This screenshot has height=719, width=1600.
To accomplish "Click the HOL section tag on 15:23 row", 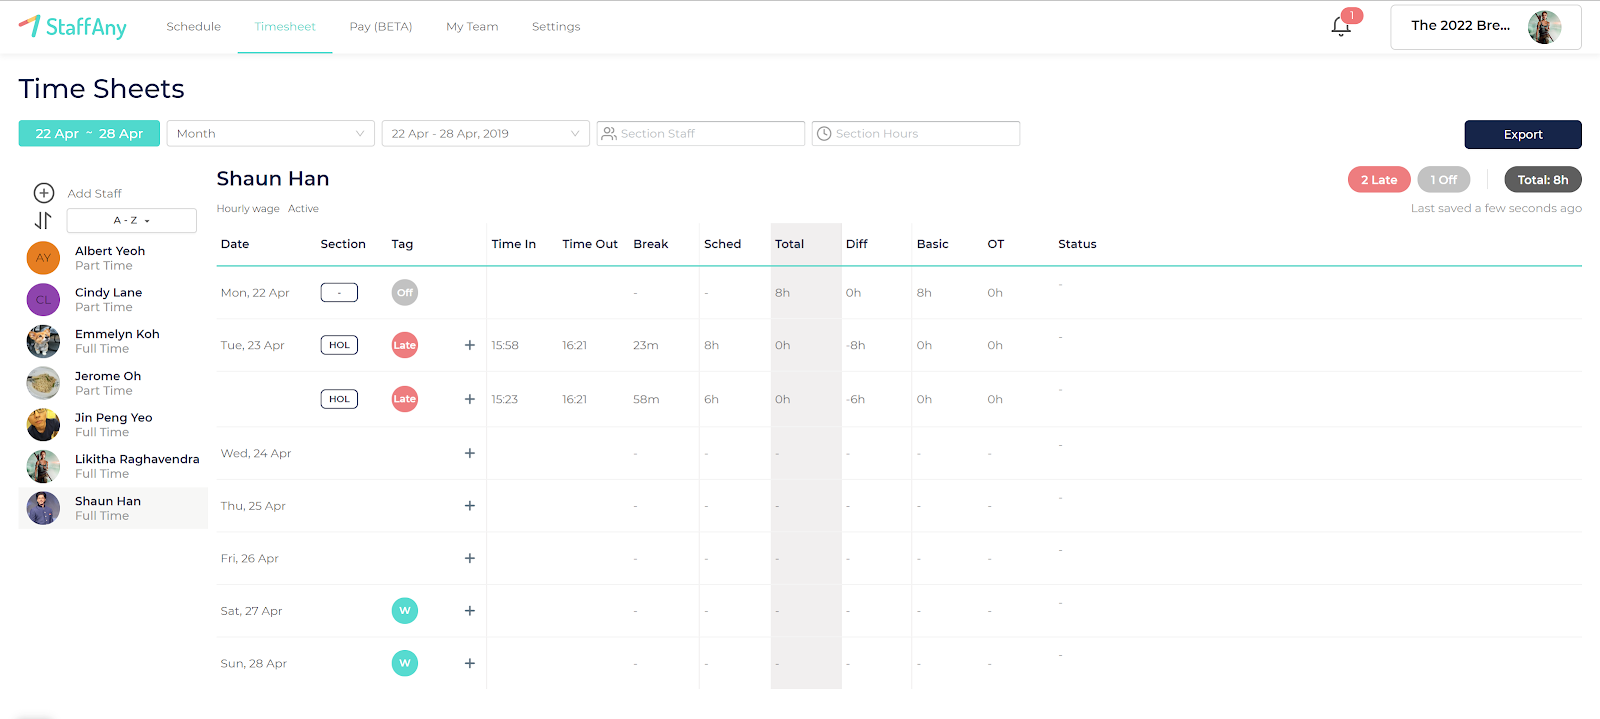I will point(339,399).
